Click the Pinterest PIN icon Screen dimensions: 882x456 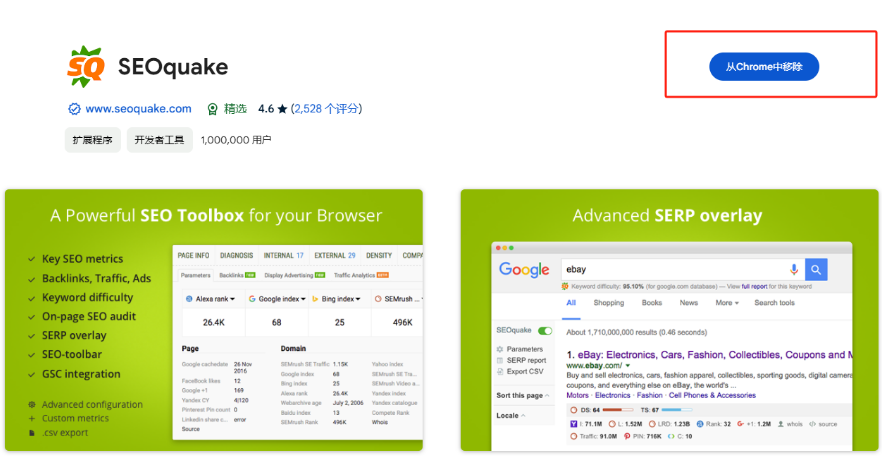(x=627, y=436)
